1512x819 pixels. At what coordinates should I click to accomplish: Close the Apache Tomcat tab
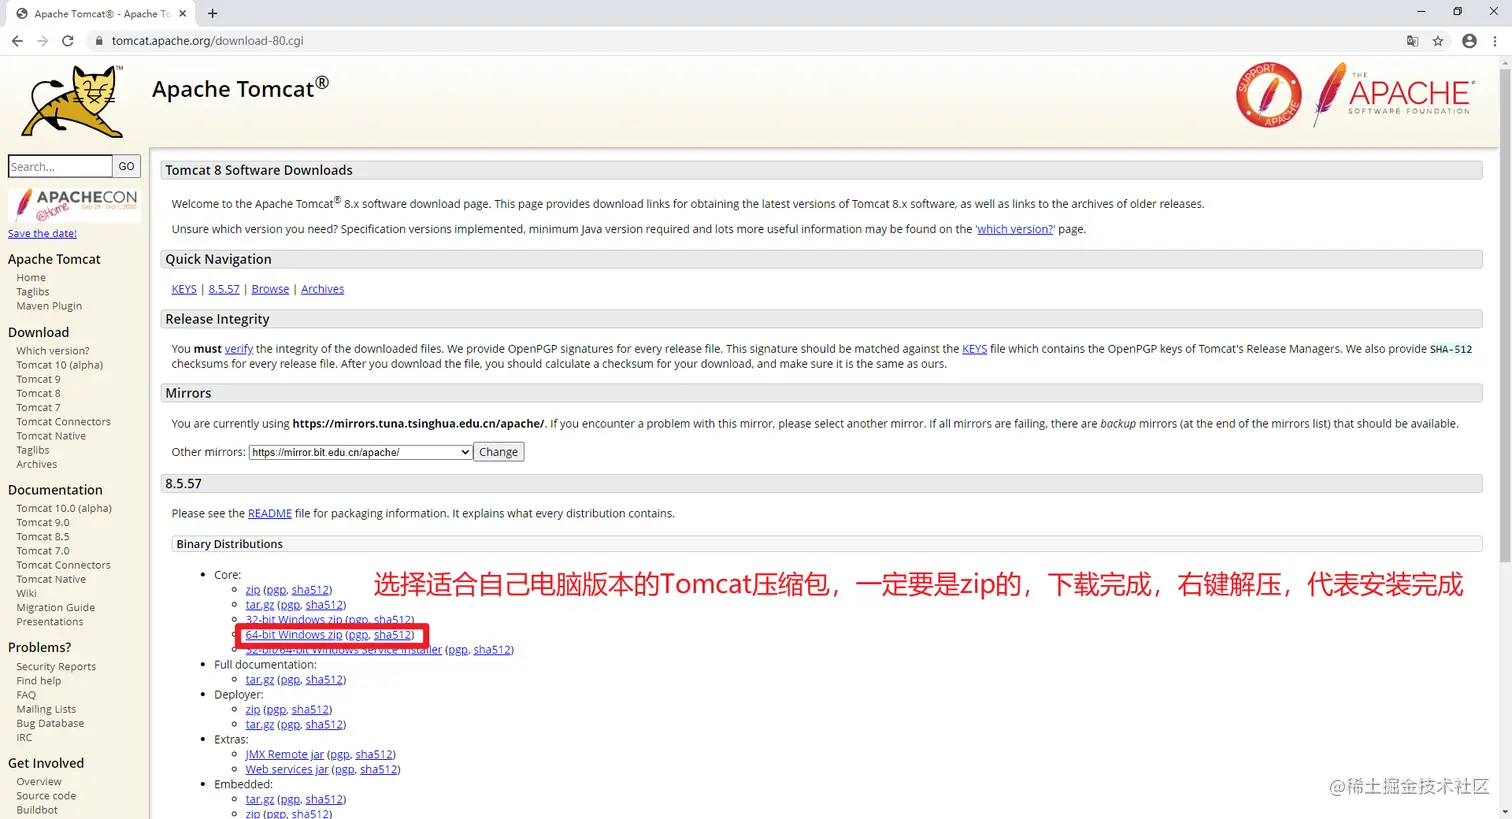[182, 13]
